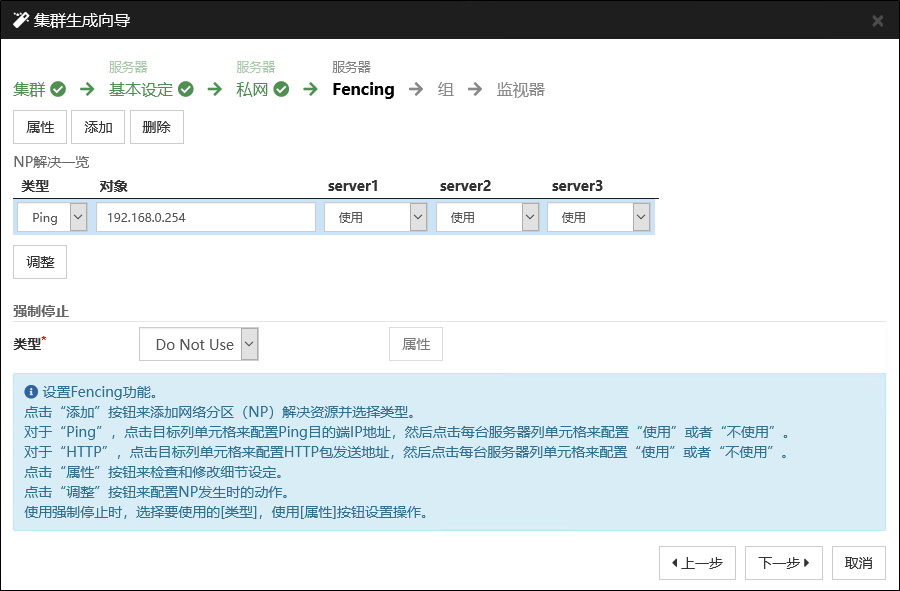The width and height of the screenshot is (900, 591).
Task: Jump to the 基本设定 step
Action: pyautogui.click(x=141, y=89)
